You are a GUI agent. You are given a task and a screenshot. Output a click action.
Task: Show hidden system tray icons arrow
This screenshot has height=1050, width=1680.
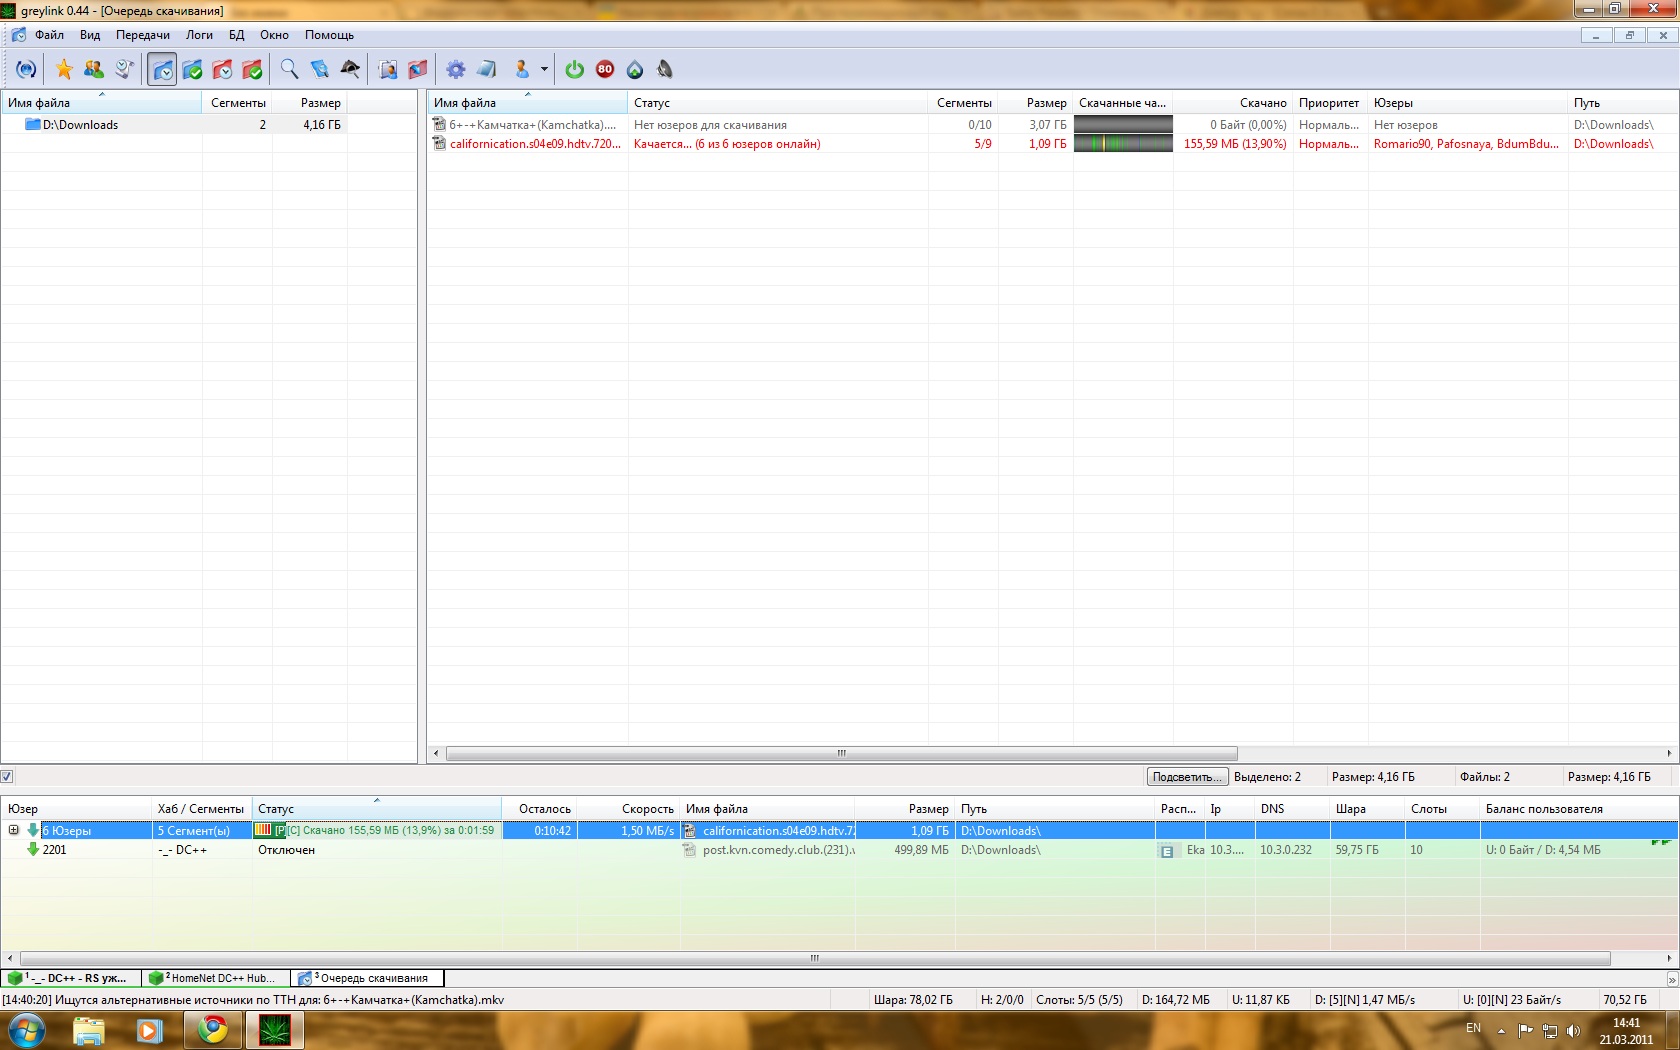point(1501,1030)
